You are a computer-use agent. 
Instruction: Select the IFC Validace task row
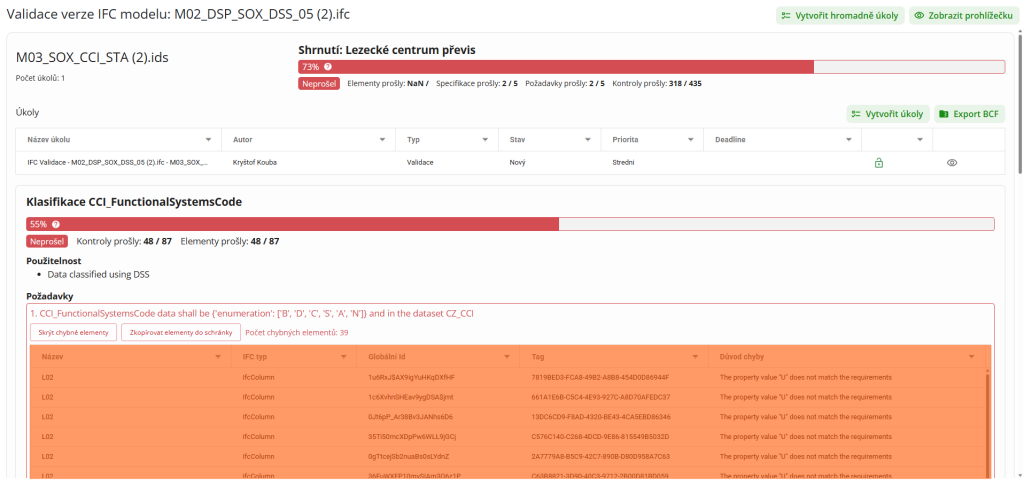pos(117,163)
